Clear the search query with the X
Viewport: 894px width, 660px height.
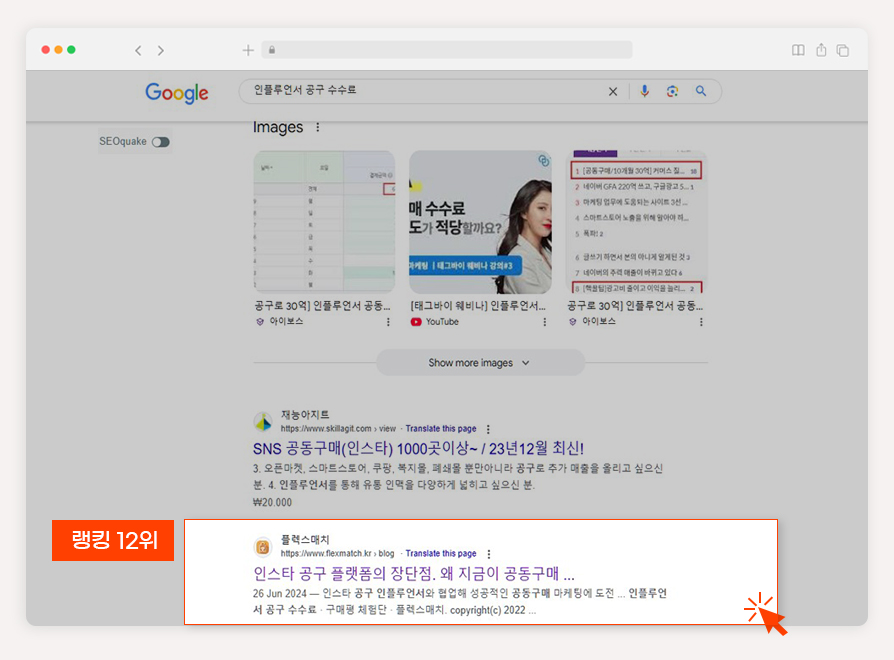[613, 91]
